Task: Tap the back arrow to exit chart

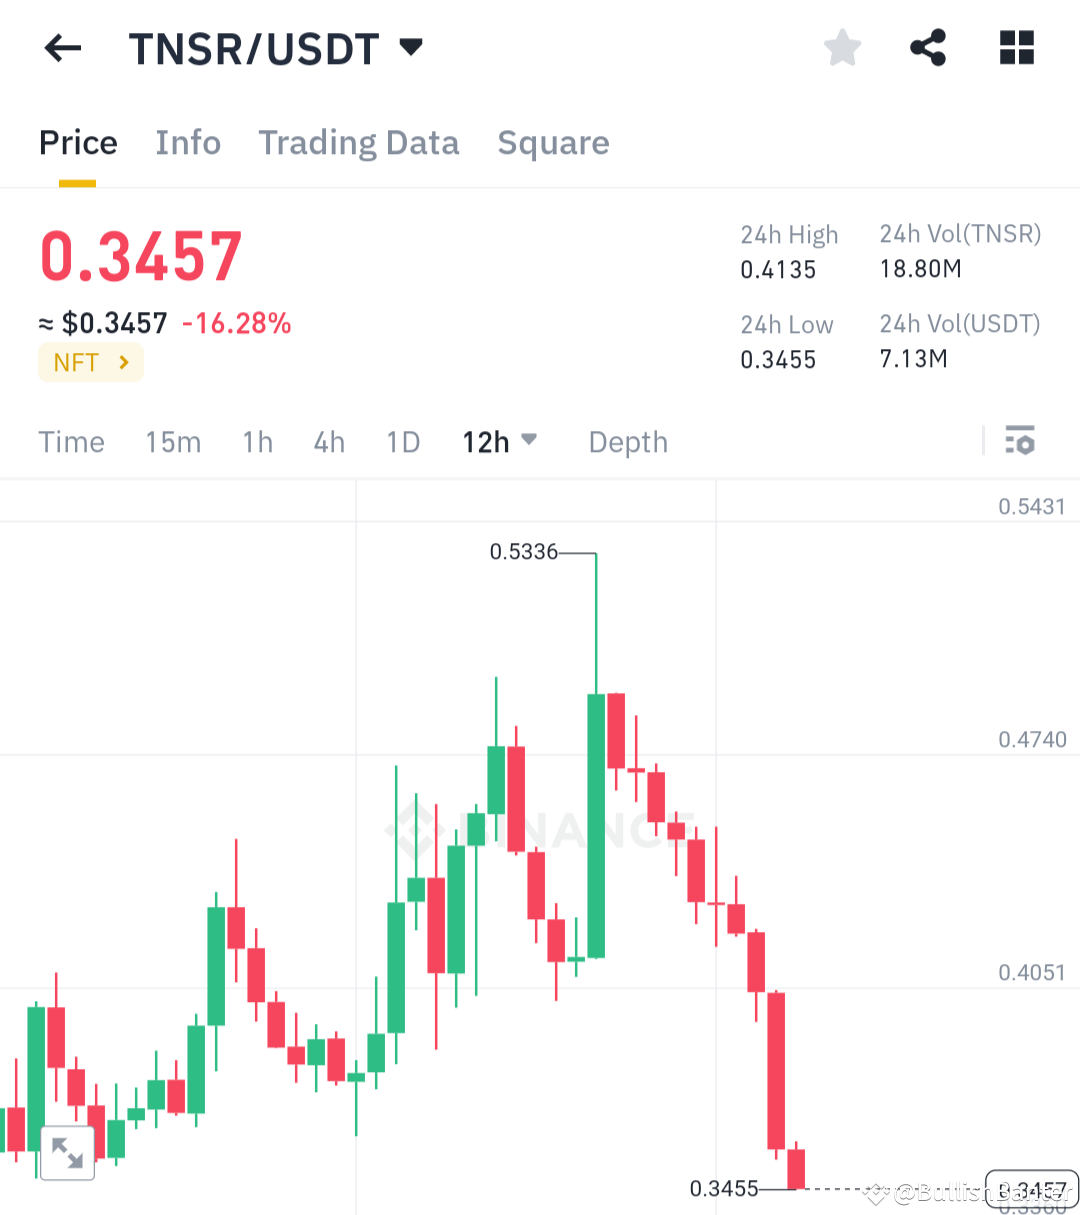Action: coord(62,47)
